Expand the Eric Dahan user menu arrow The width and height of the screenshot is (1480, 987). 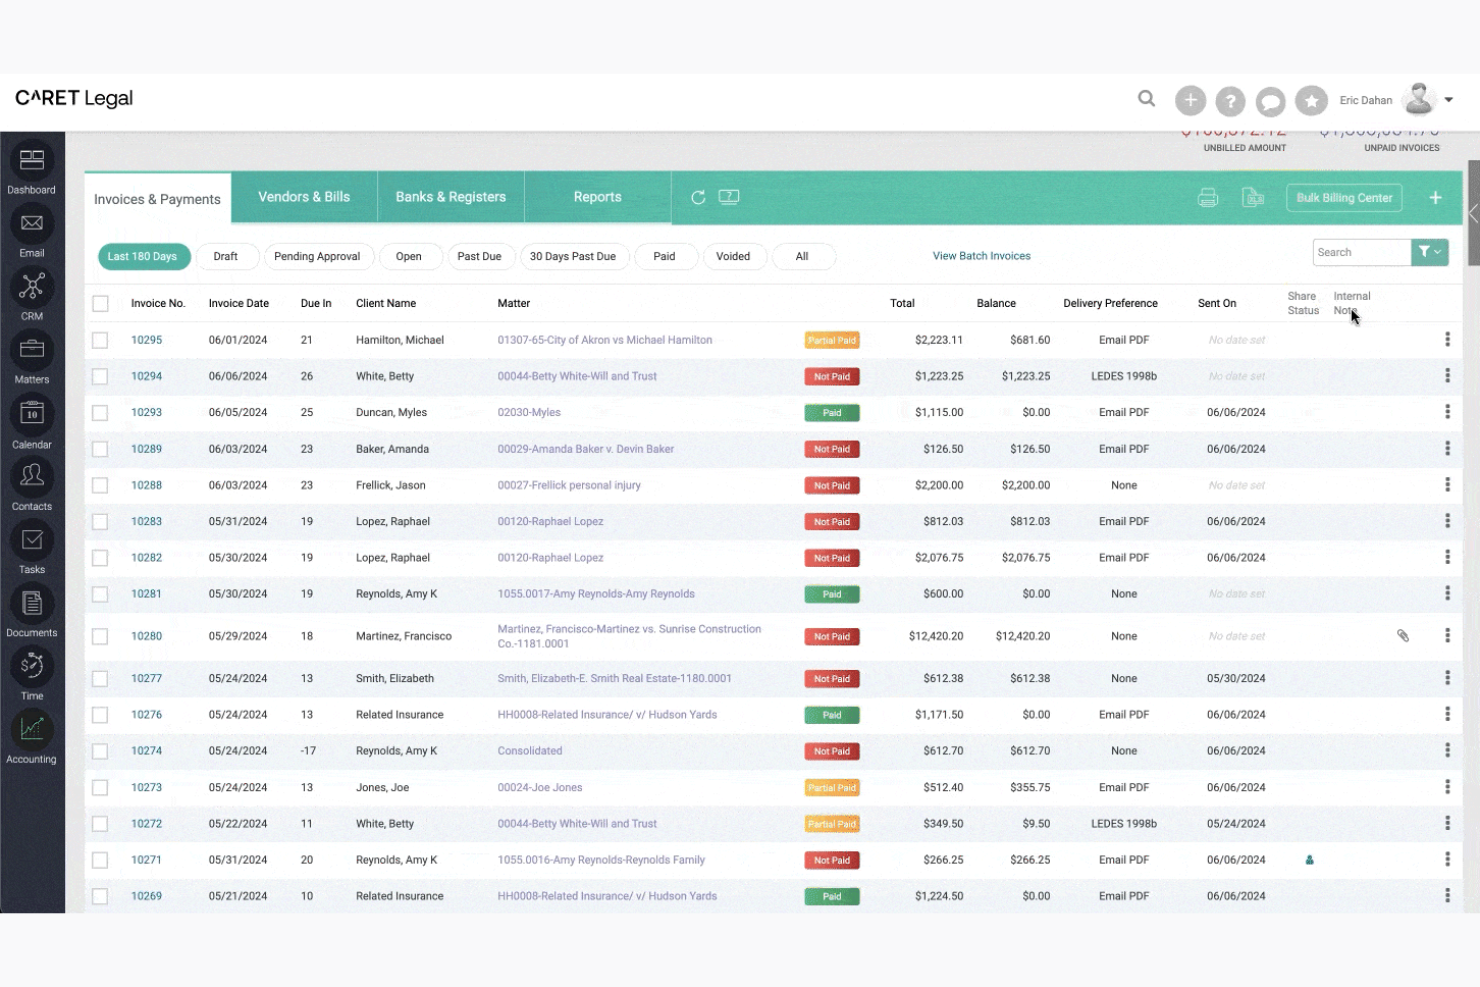pyautogui.click(x=1448, y=100)
